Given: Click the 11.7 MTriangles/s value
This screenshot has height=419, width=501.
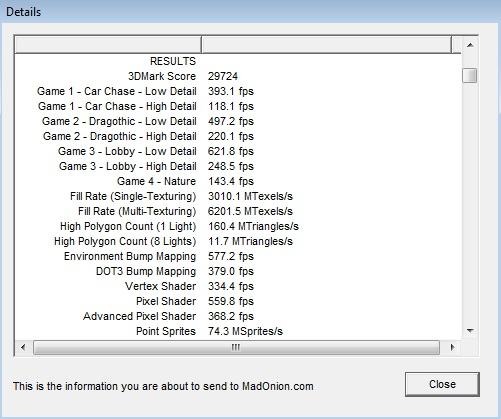Looking at the screenshot, I should coord(250,241).
